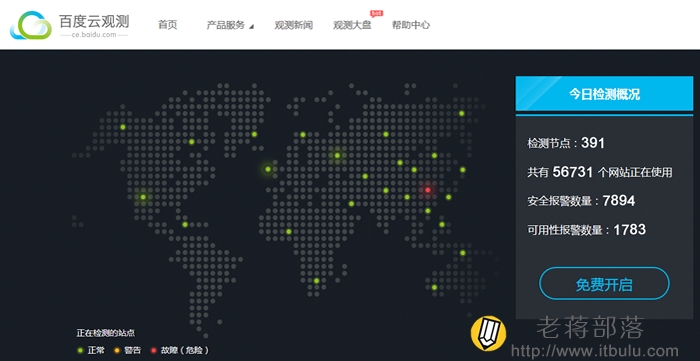Click the red fault node on map
700x361 pixels.
coord(428,190)
